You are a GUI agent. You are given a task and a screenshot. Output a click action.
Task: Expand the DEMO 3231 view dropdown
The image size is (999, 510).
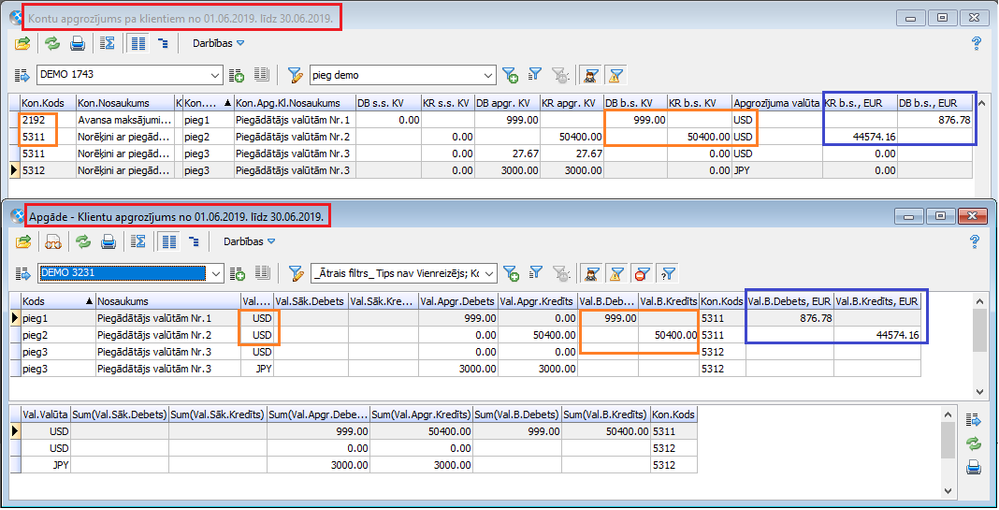215,273
